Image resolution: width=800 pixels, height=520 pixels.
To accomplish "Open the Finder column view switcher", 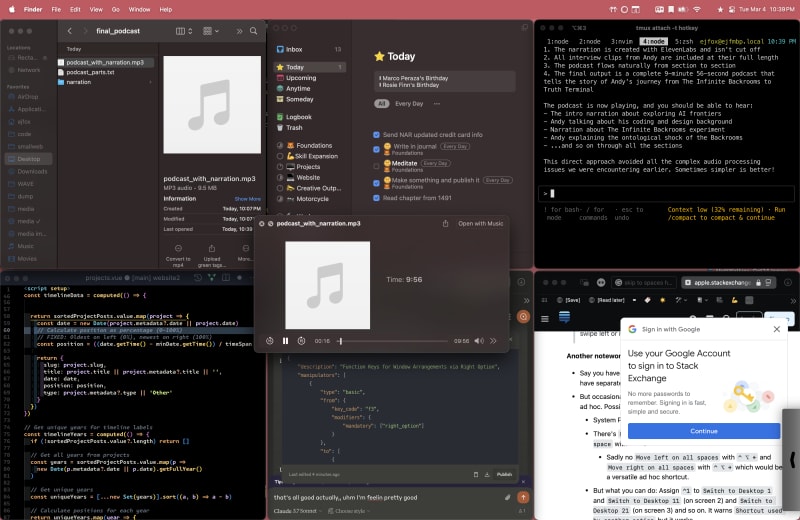I will (x=184, y=31).
